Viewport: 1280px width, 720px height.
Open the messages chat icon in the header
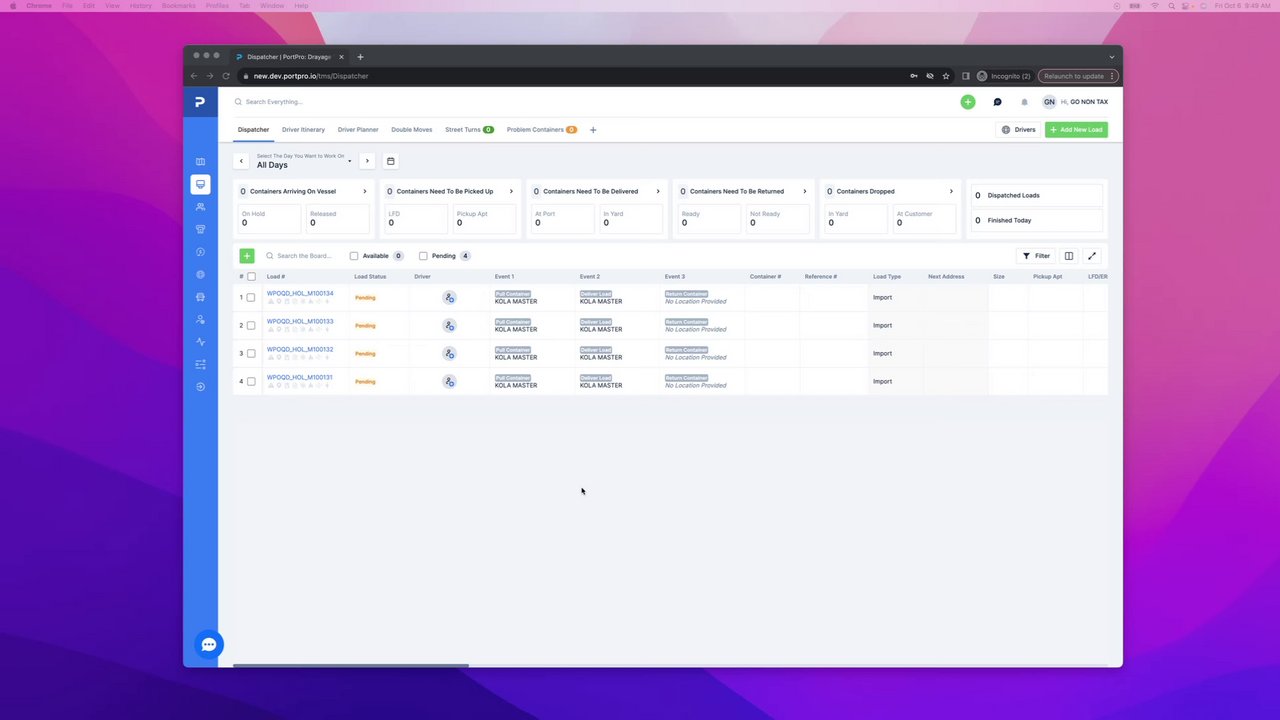coord(997,102)
